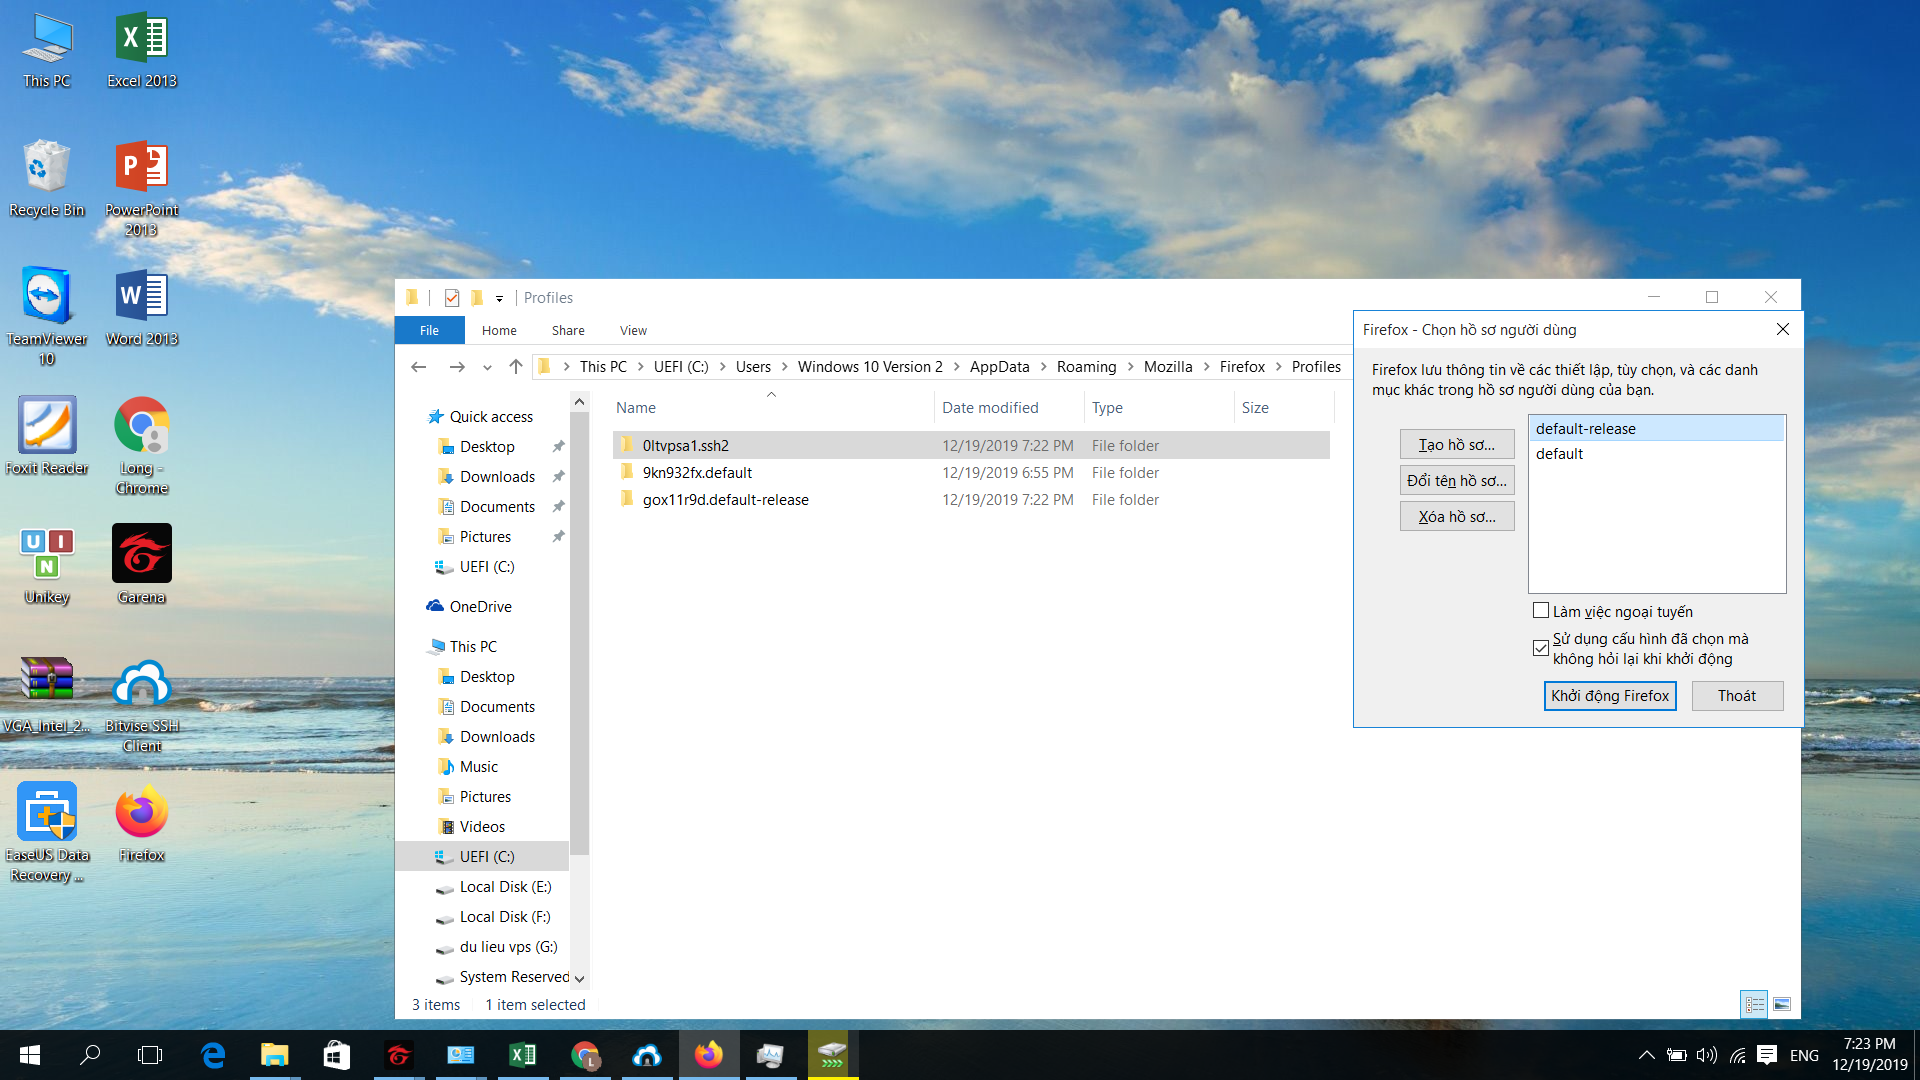1920x1080 pixels.
Task: Enable the Làm việc ngoại tuyến checkbox
Action: coord(1541,611)
